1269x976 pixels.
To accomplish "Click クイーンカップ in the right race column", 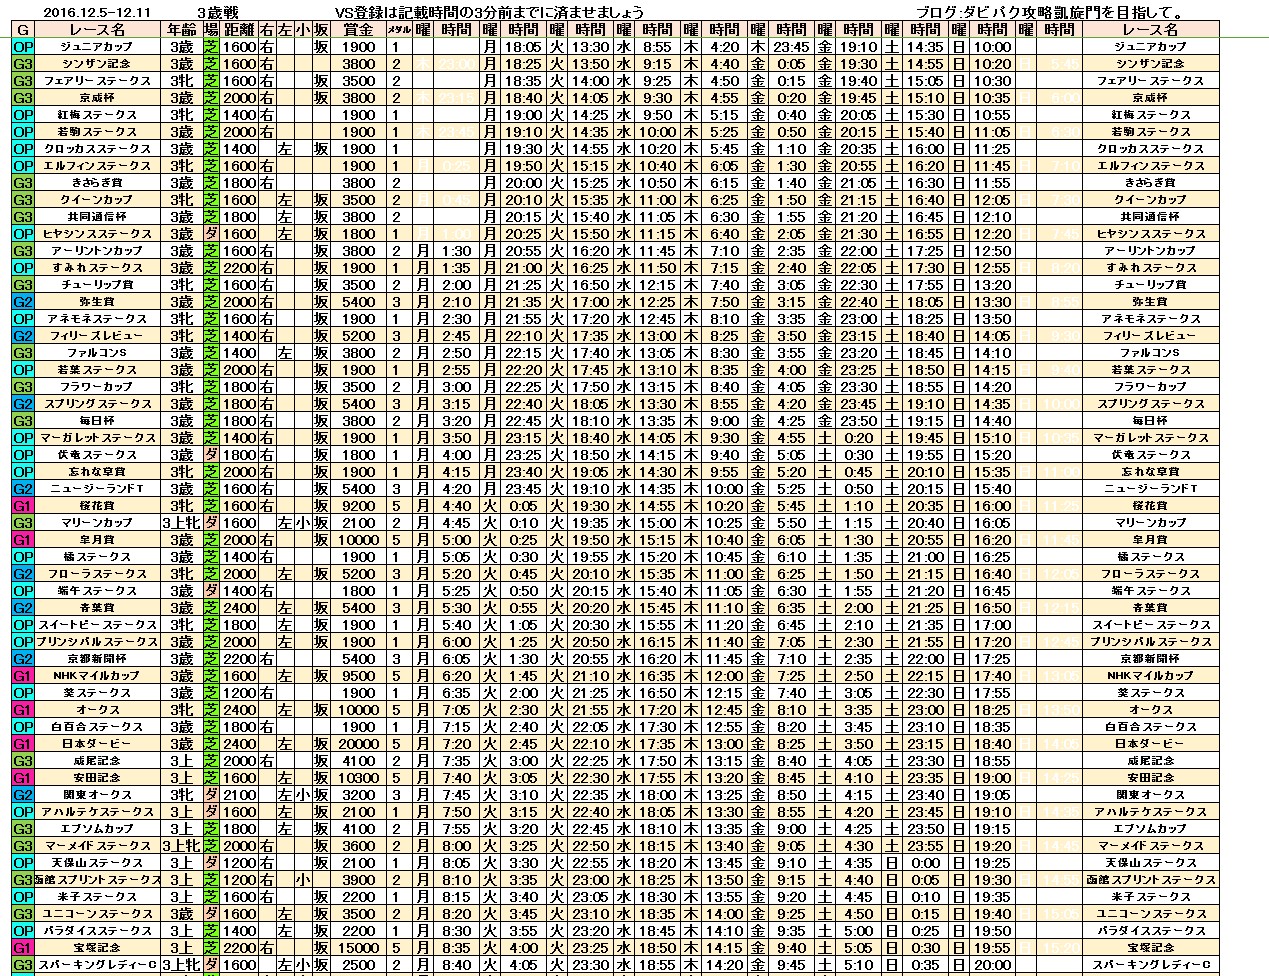I will click(1150, 200).
